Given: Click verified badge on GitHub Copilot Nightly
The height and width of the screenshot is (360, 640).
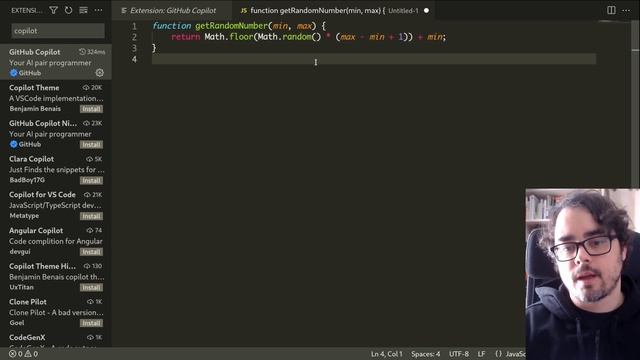Looking at the screenshot, I should pyautogui.click(x=13, y=144).
